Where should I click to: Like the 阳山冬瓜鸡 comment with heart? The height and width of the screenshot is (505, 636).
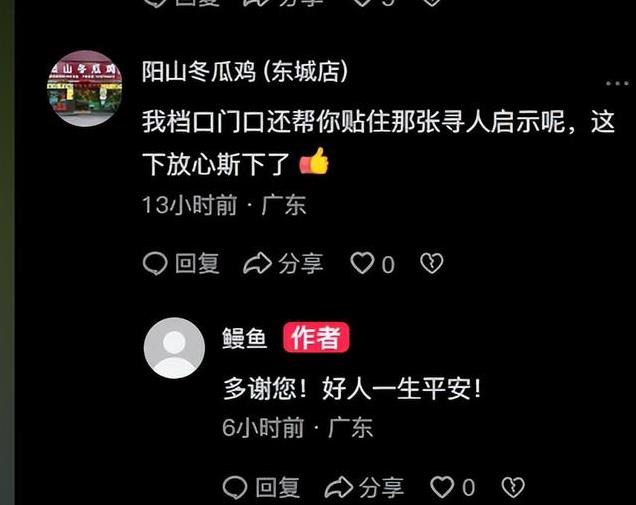(x=362, y=263)
